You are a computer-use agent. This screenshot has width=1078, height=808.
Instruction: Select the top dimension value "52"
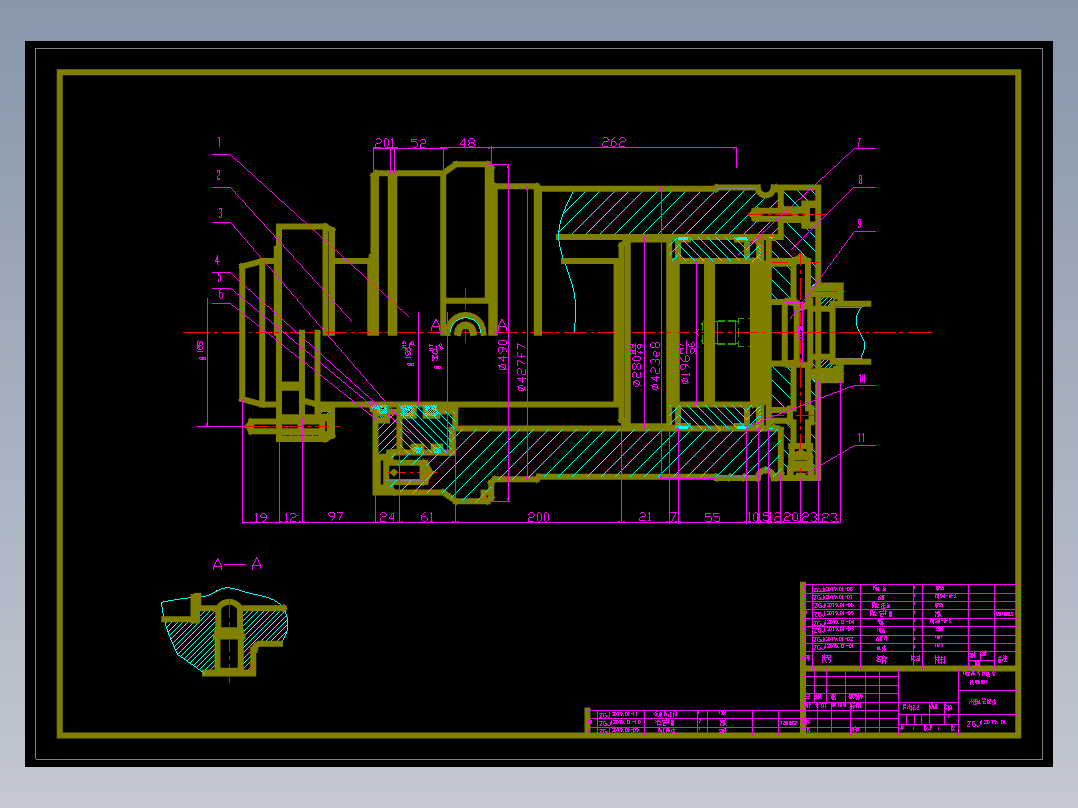click(419, 143)
